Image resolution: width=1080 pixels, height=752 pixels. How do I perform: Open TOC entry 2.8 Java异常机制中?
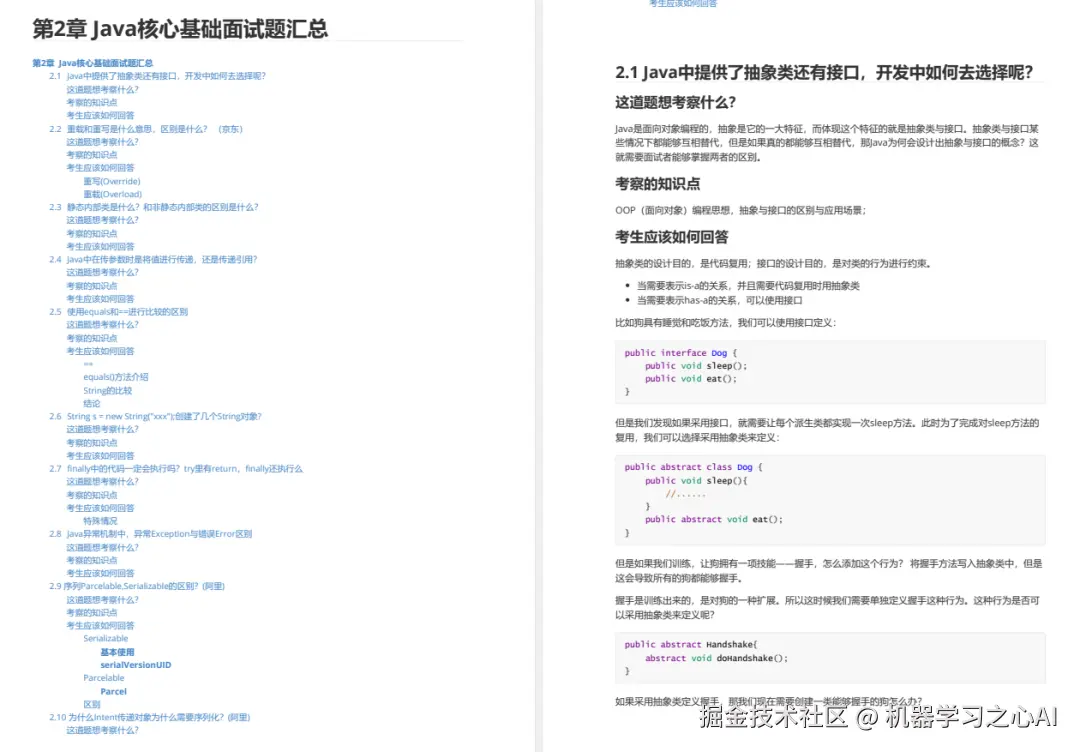[150, 534]
